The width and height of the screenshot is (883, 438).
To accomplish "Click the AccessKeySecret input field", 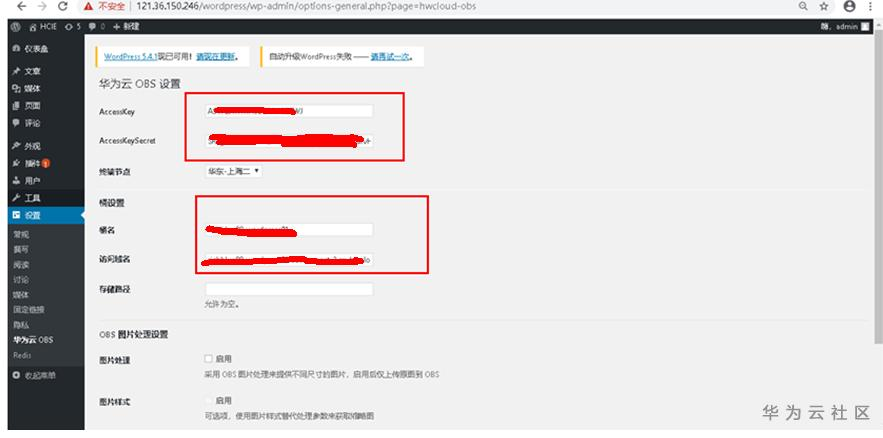I will click(x=289, y=141).
